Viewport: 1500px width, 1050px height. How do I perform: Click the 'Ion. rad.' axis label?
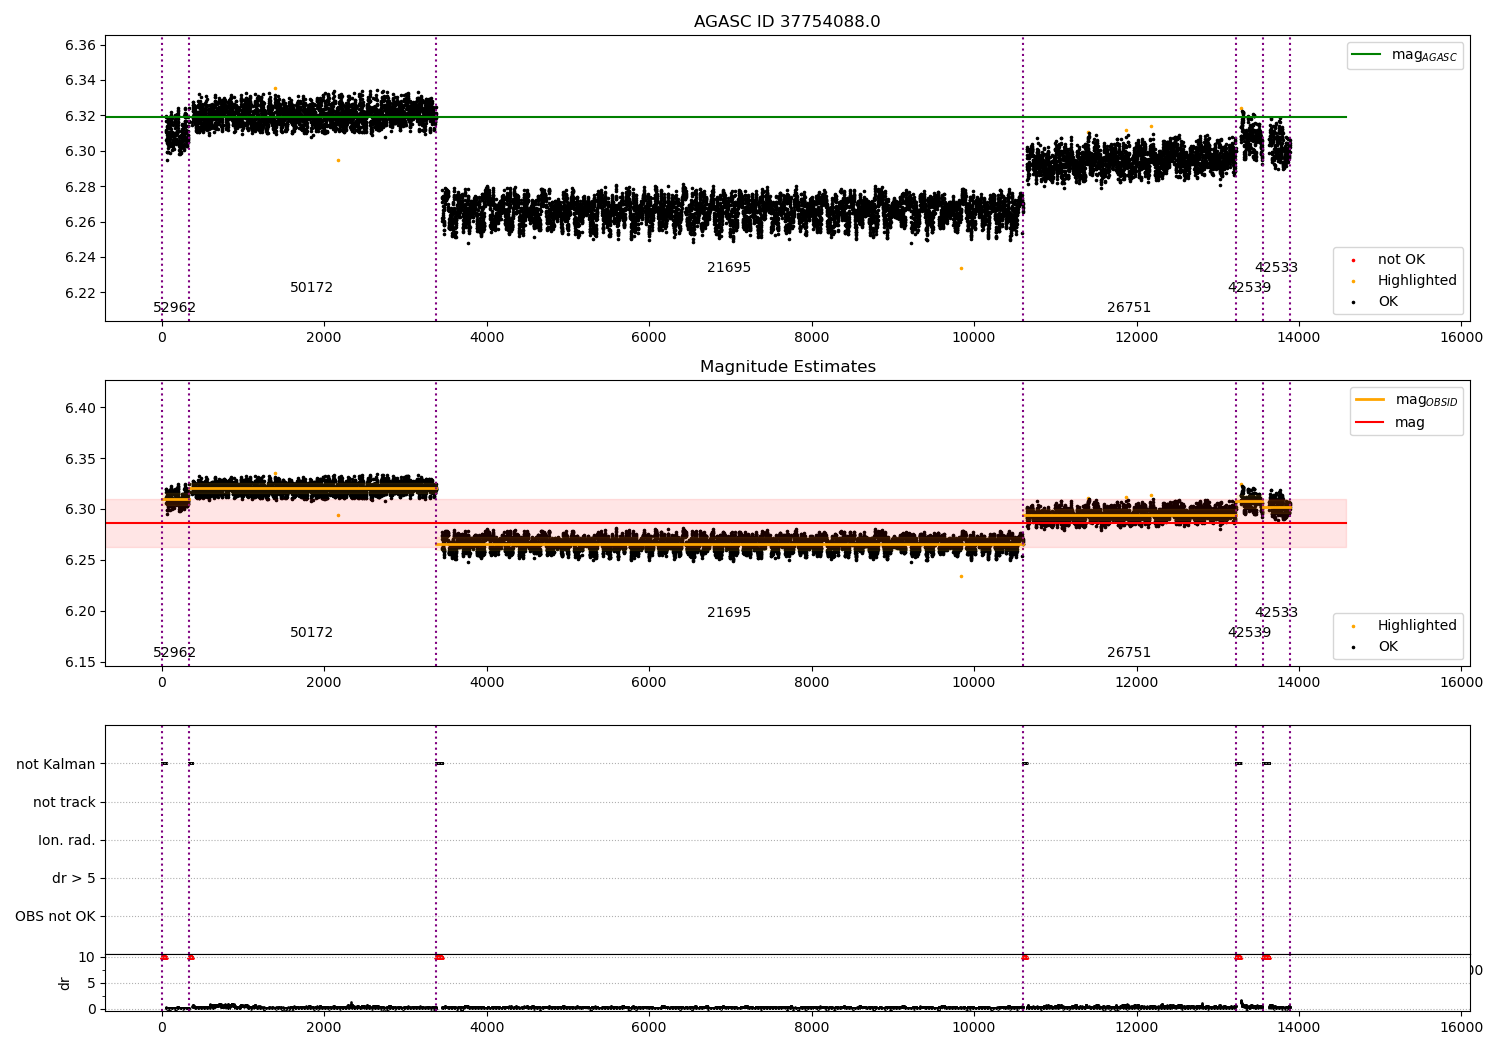click(x=67, y=840)
